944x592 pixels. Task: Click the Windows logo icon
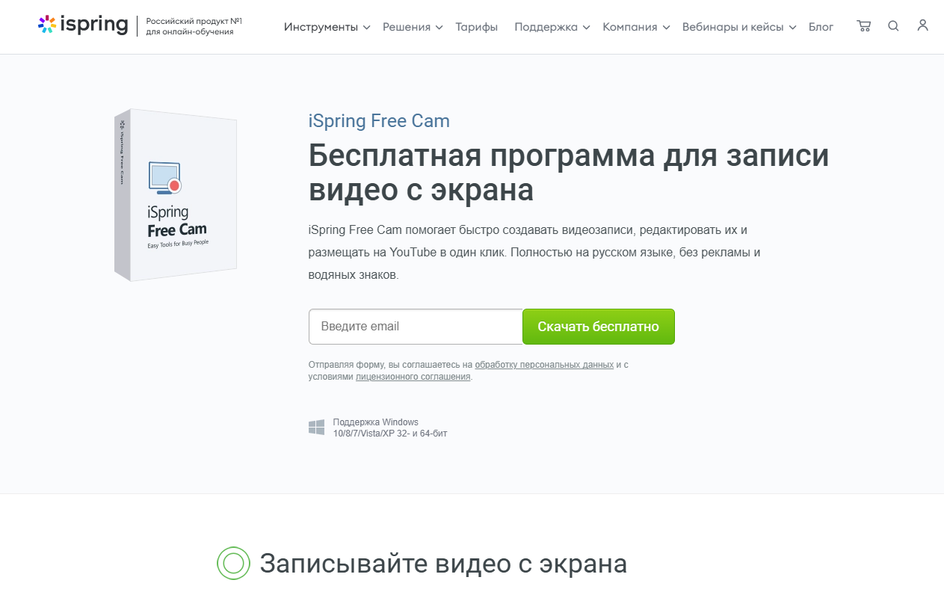pyautogui.click(x=317, y=427)
